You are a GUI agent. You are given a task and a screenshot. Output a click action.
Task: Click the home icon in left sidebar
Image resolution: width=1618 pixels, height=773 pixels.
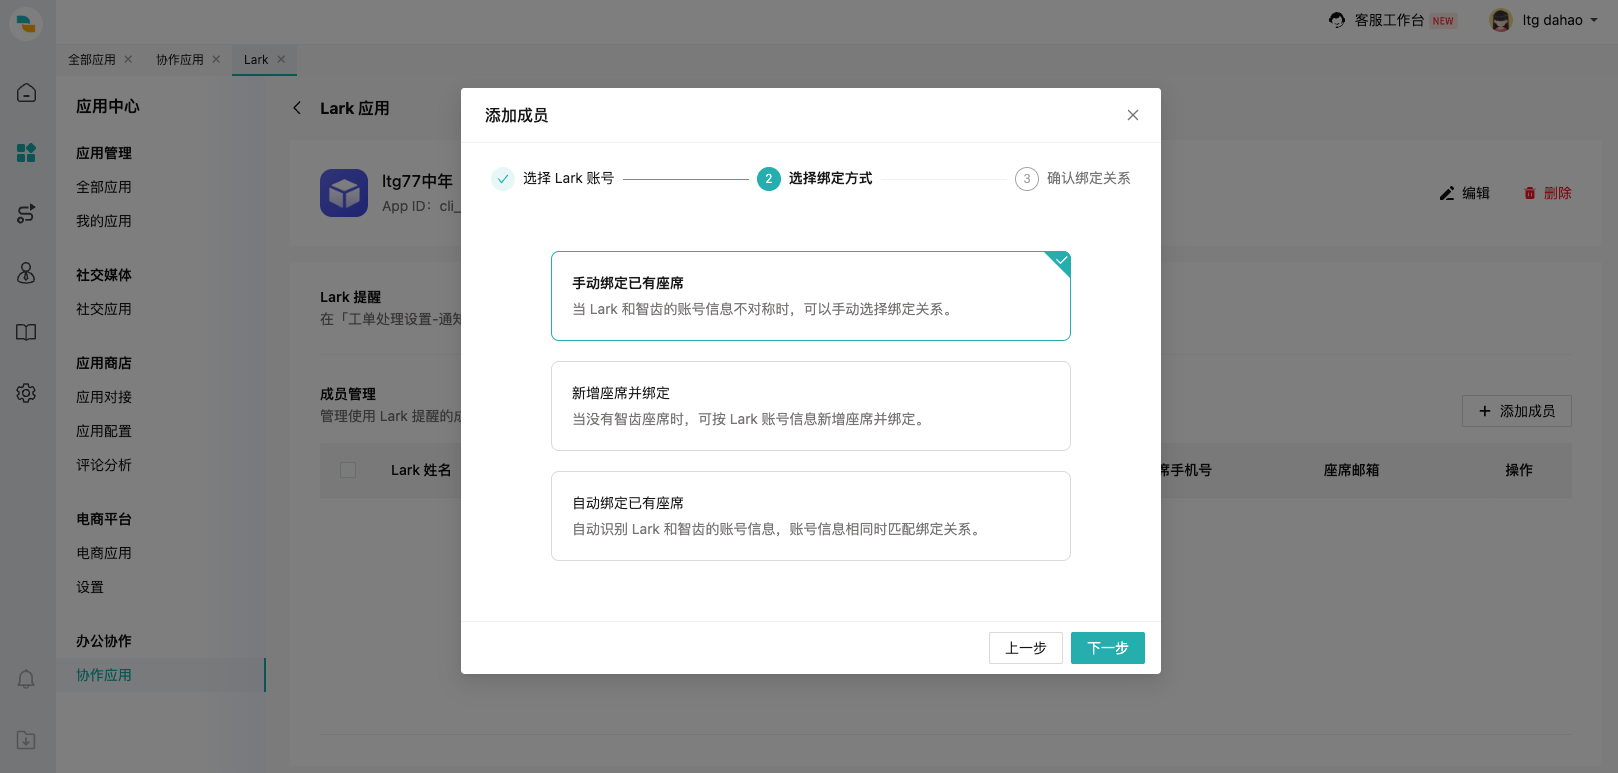click(x=27, y=93)
